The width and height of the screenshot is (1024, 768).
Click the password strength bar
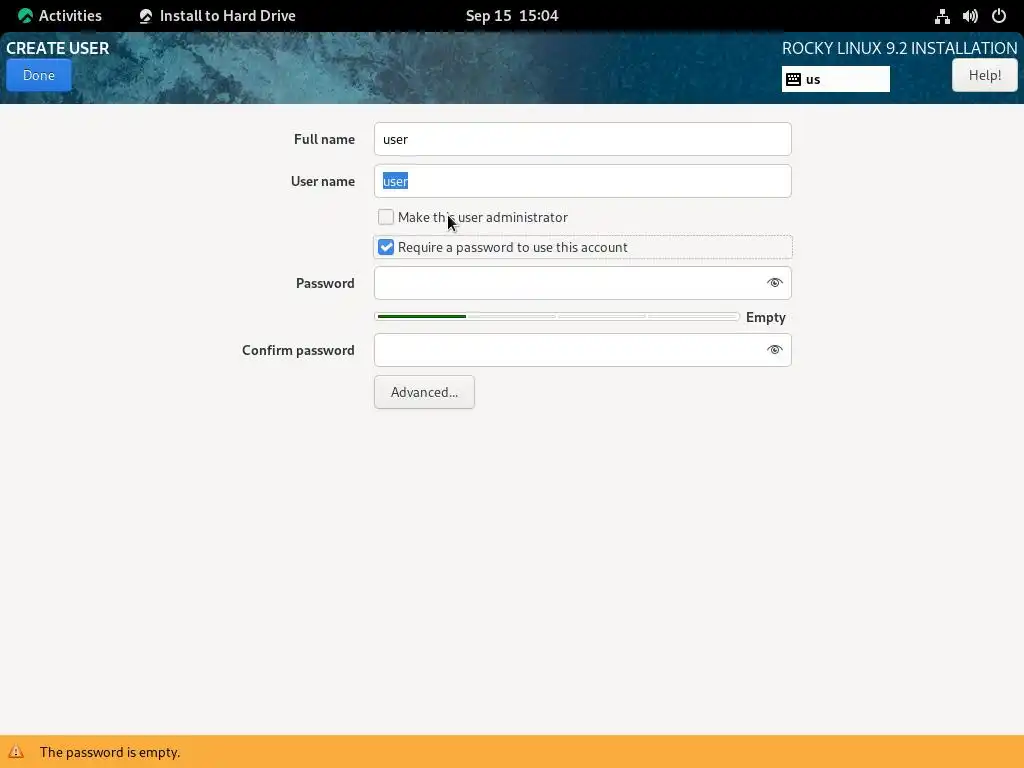point(557,317)
